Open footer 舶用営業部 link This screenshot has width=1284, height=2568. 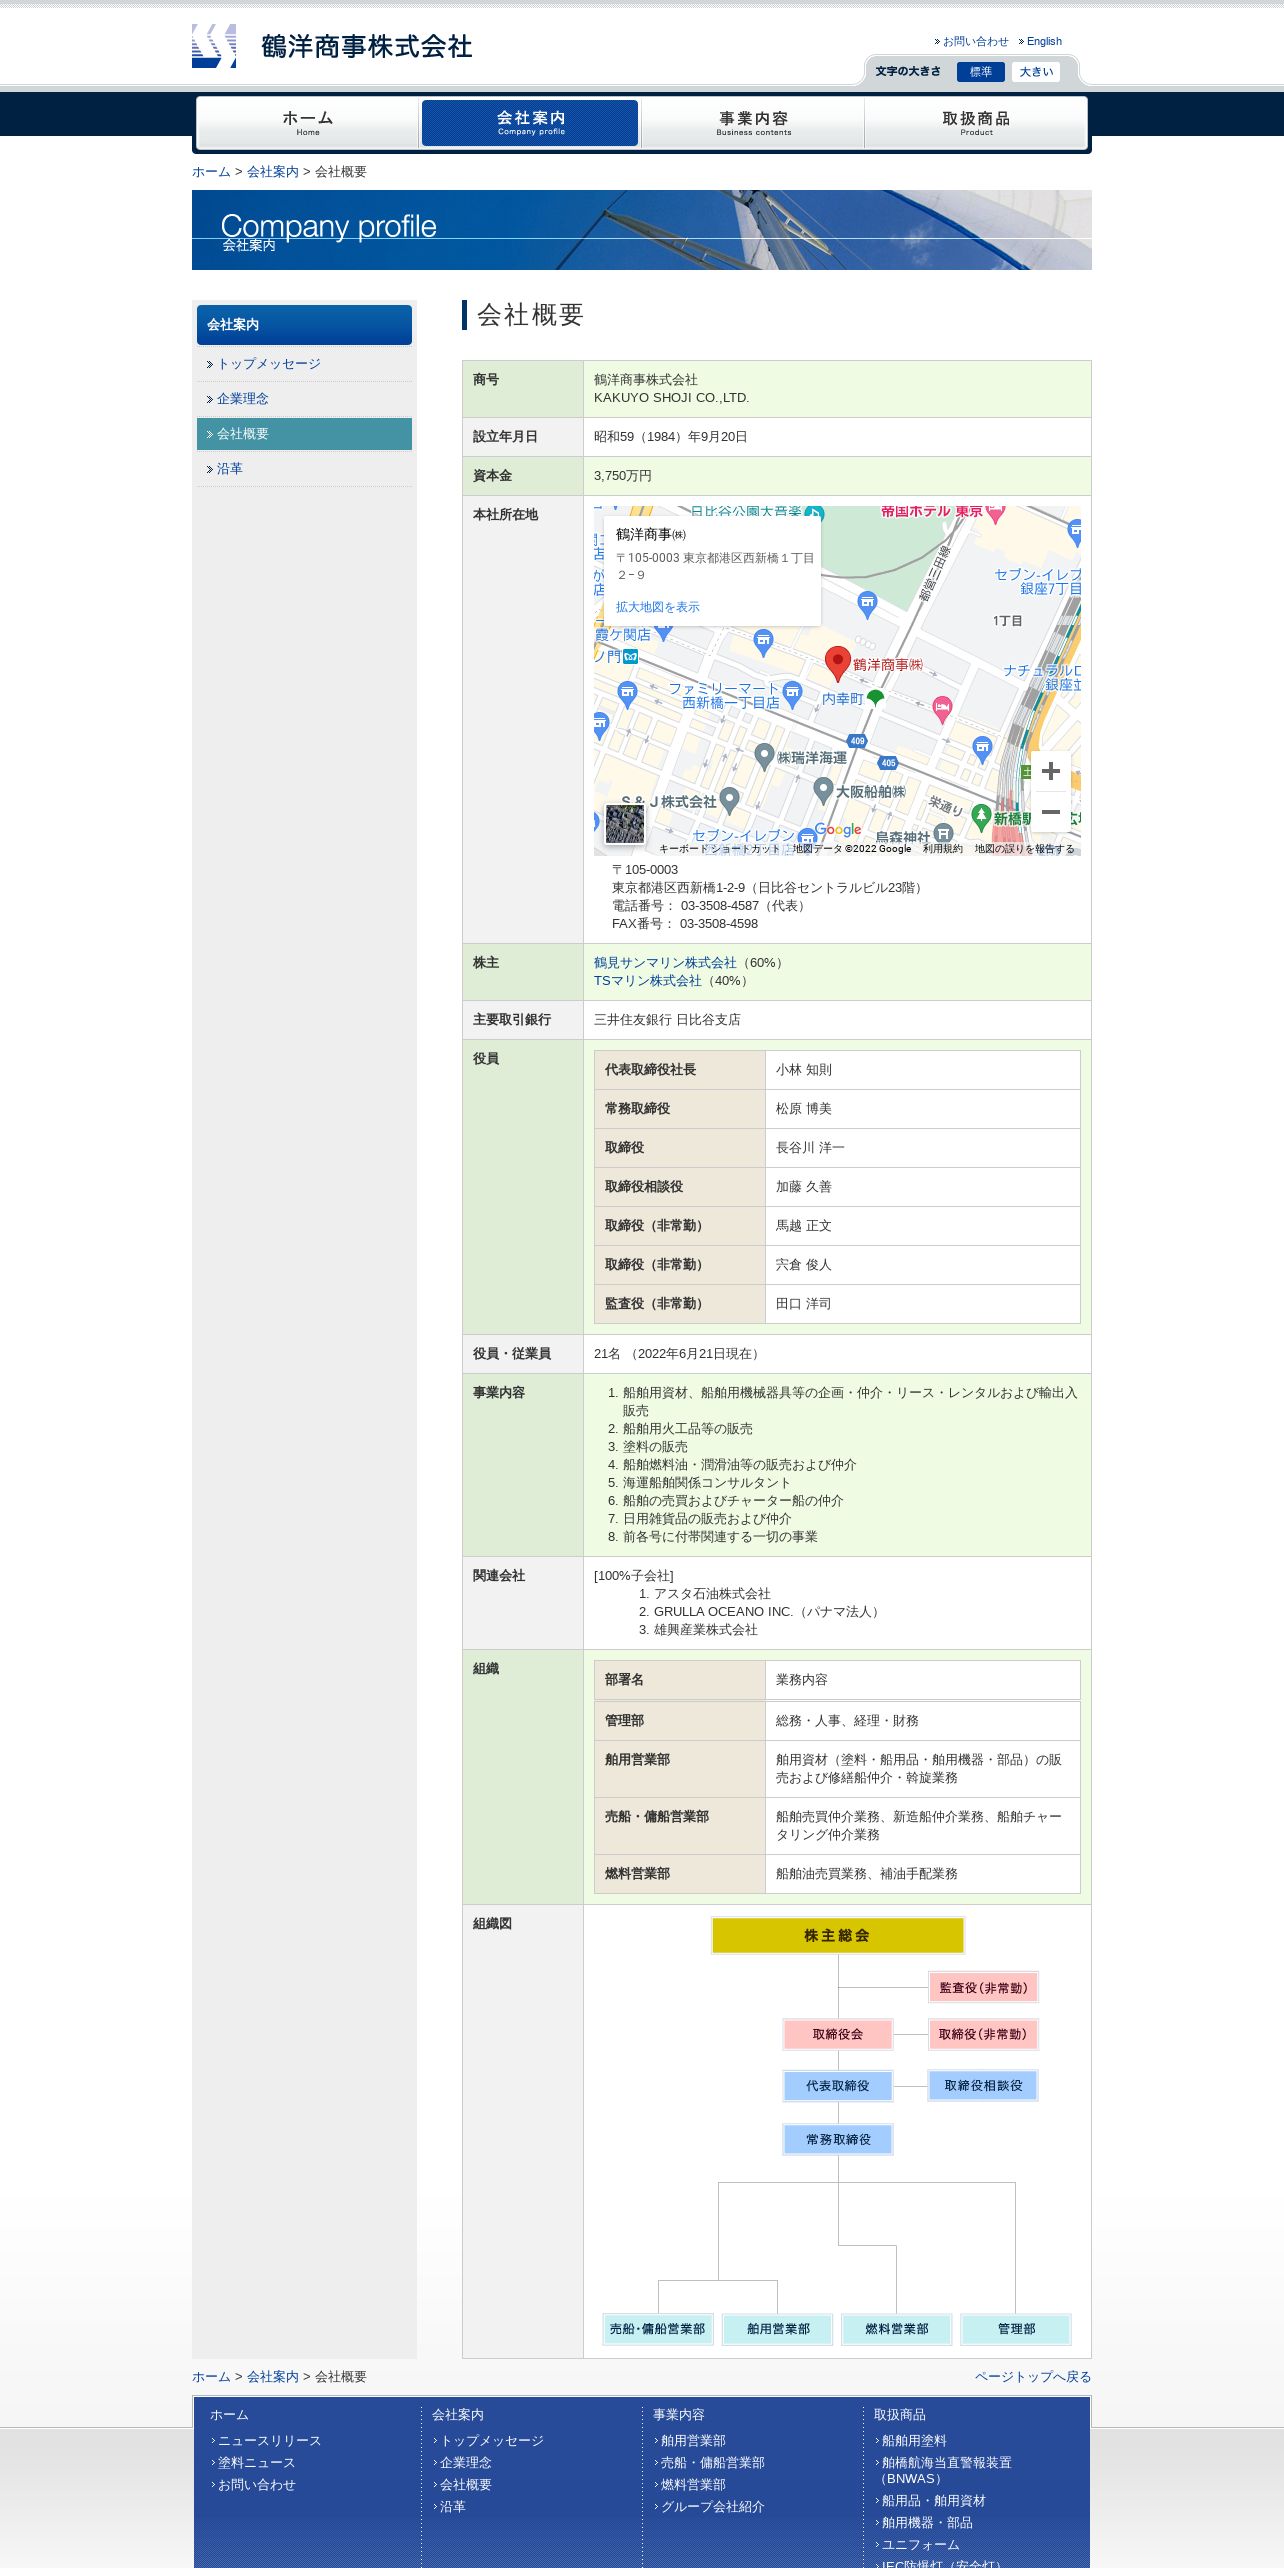[693, 2441]
